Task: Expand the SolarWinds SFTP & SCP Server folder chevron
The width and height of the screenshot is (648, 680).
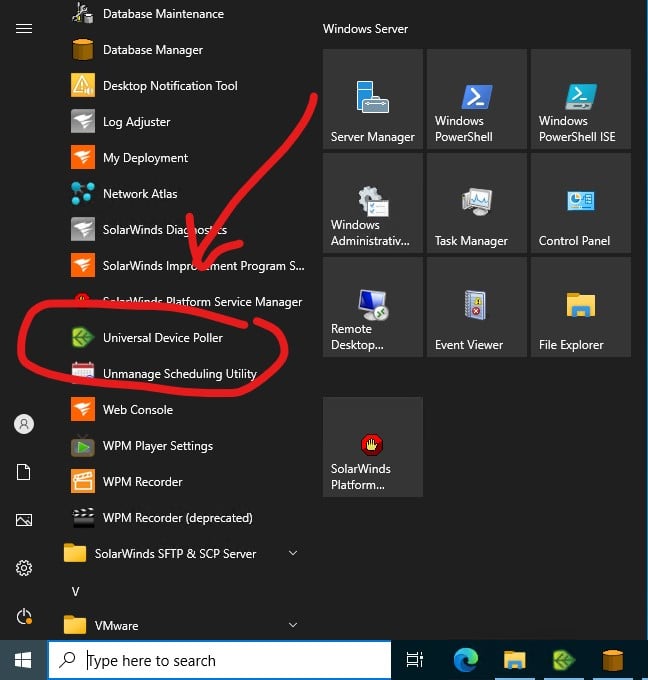Action: 293,553
